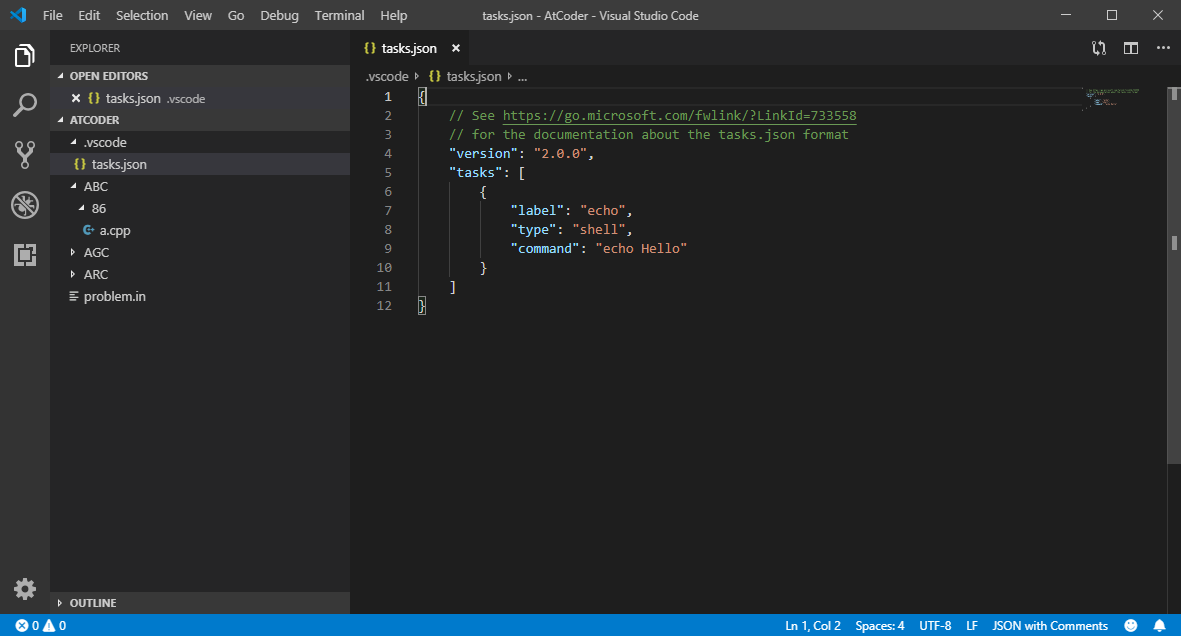The height and width of the screenshot is (636, 1181).
Task: Collapse the OPEN EDITORS section
Action: click(x=108, y=76)
